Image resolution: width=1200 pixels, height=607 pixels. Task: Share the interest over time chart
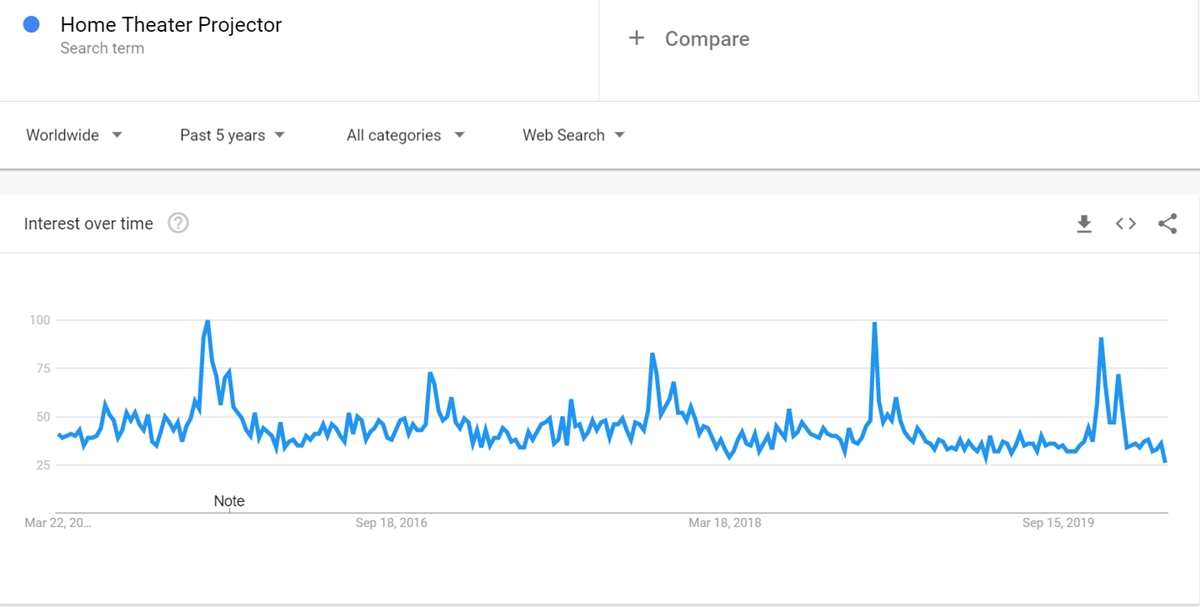[1167, 224]
